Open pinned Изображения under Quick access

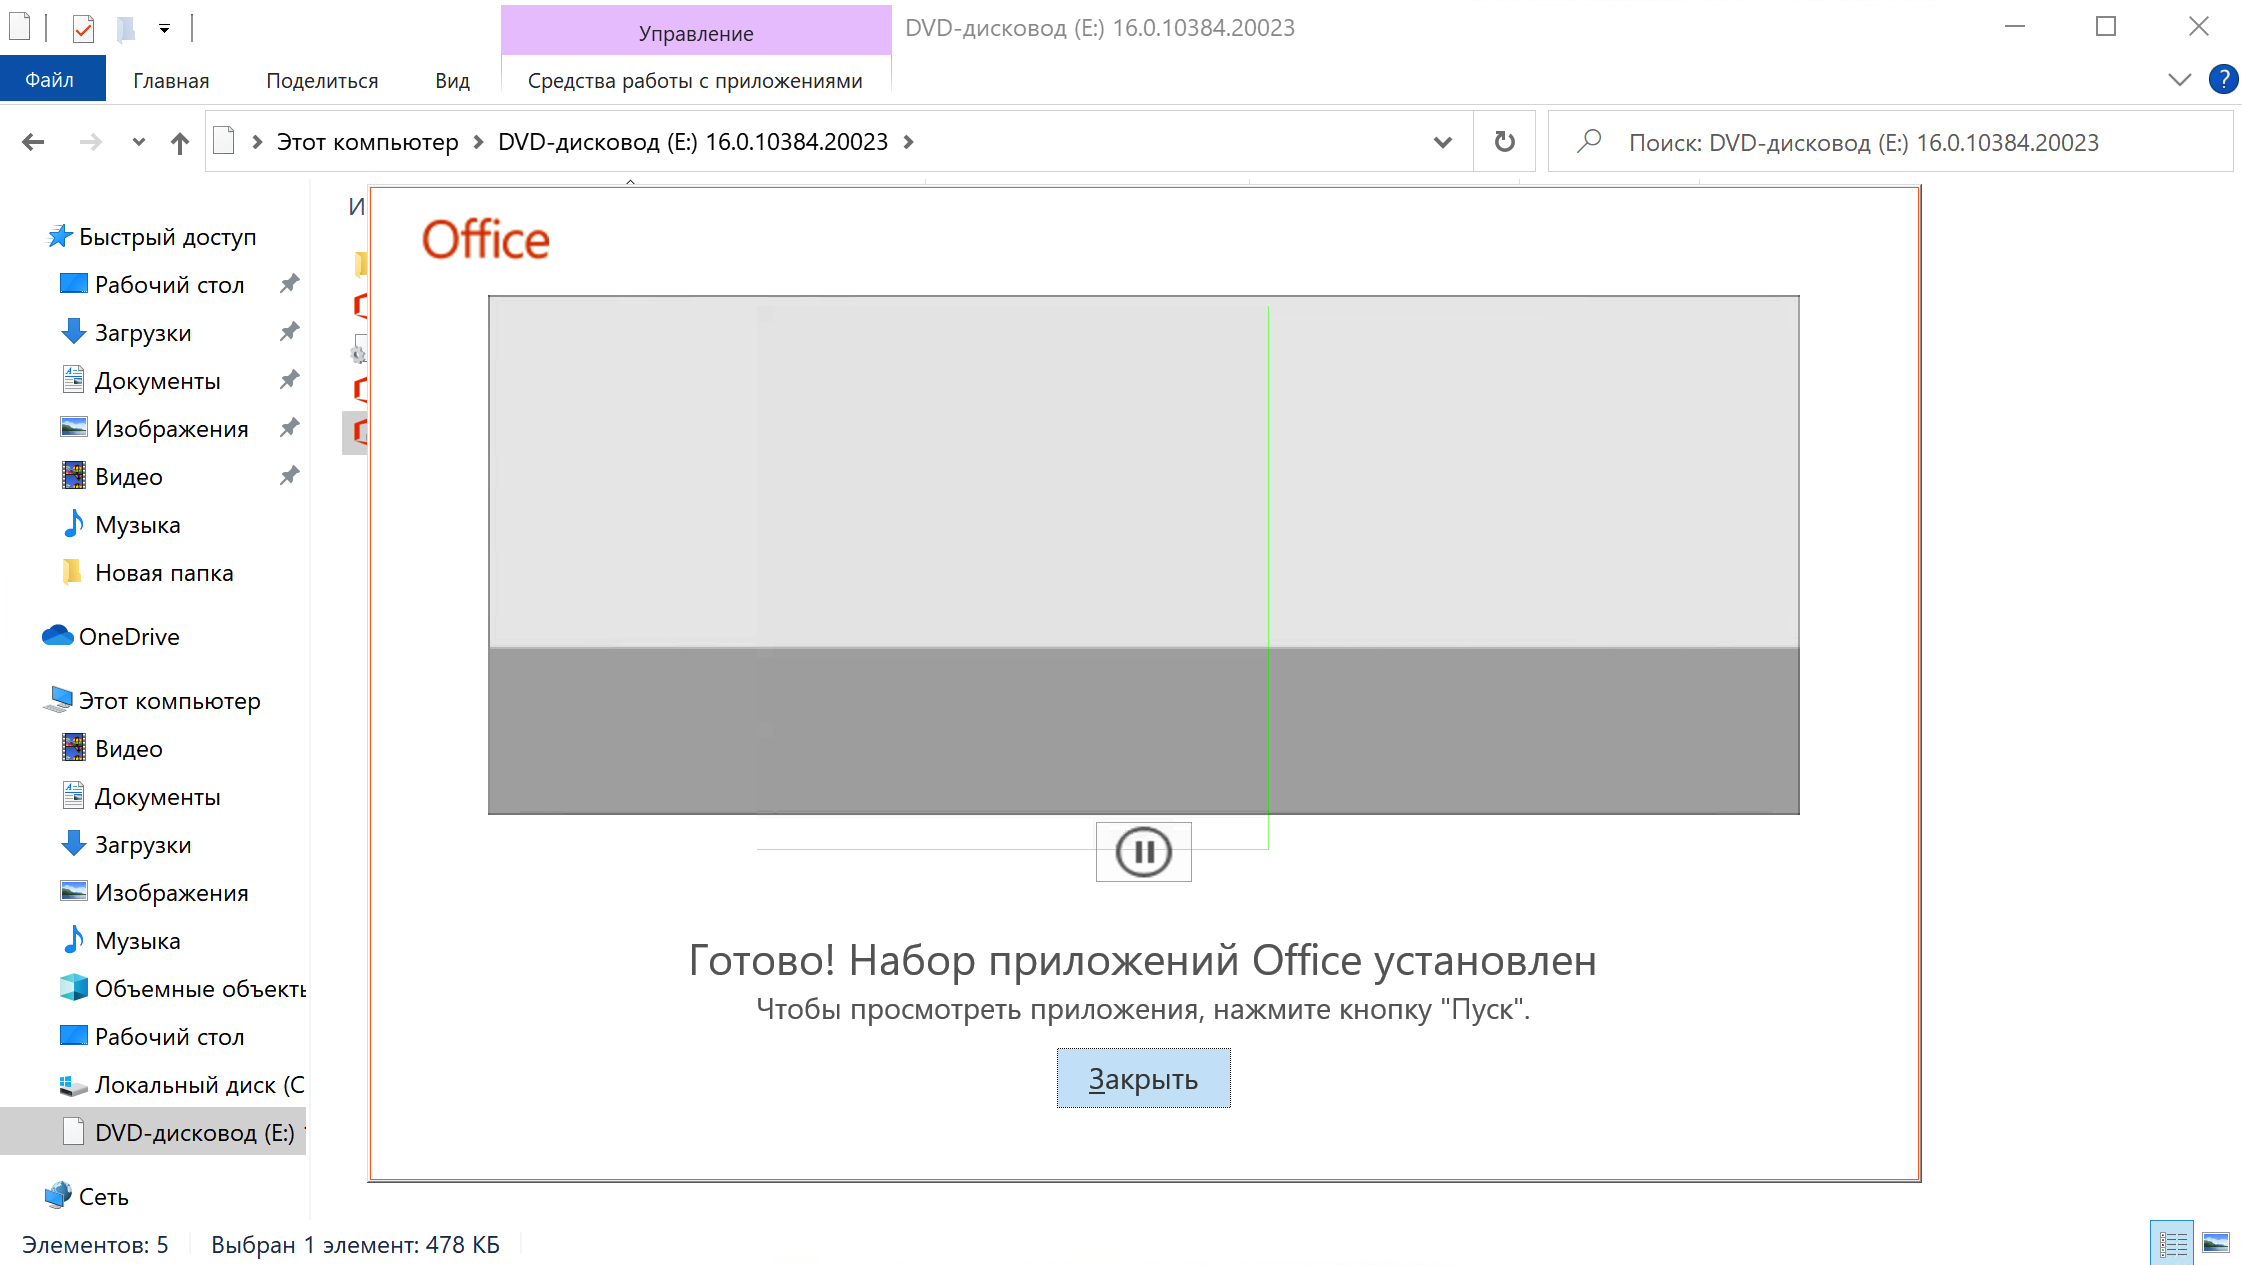point(171,429)
